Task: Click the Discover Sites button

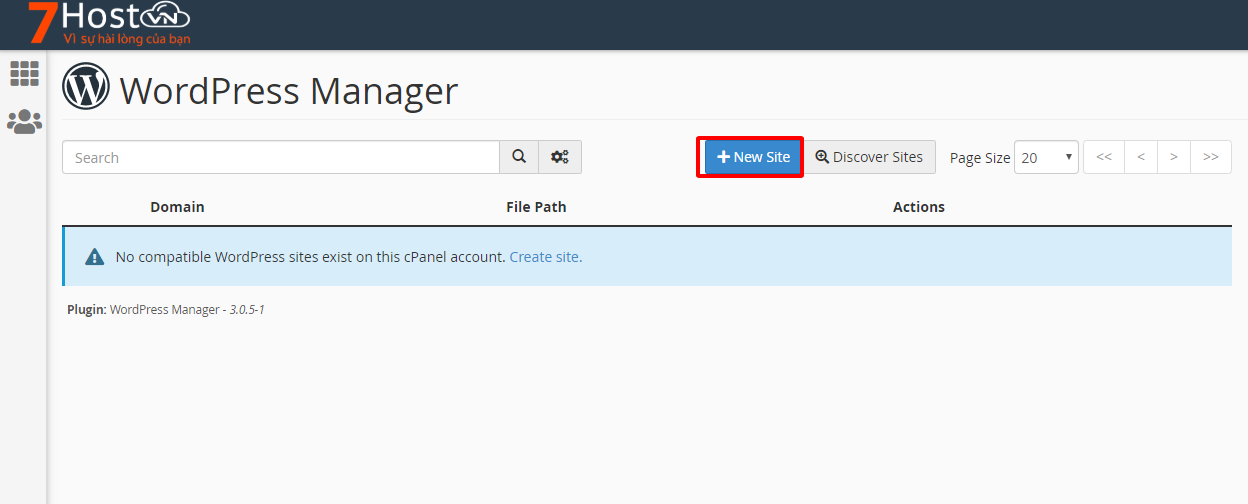Action: [869, 157]
